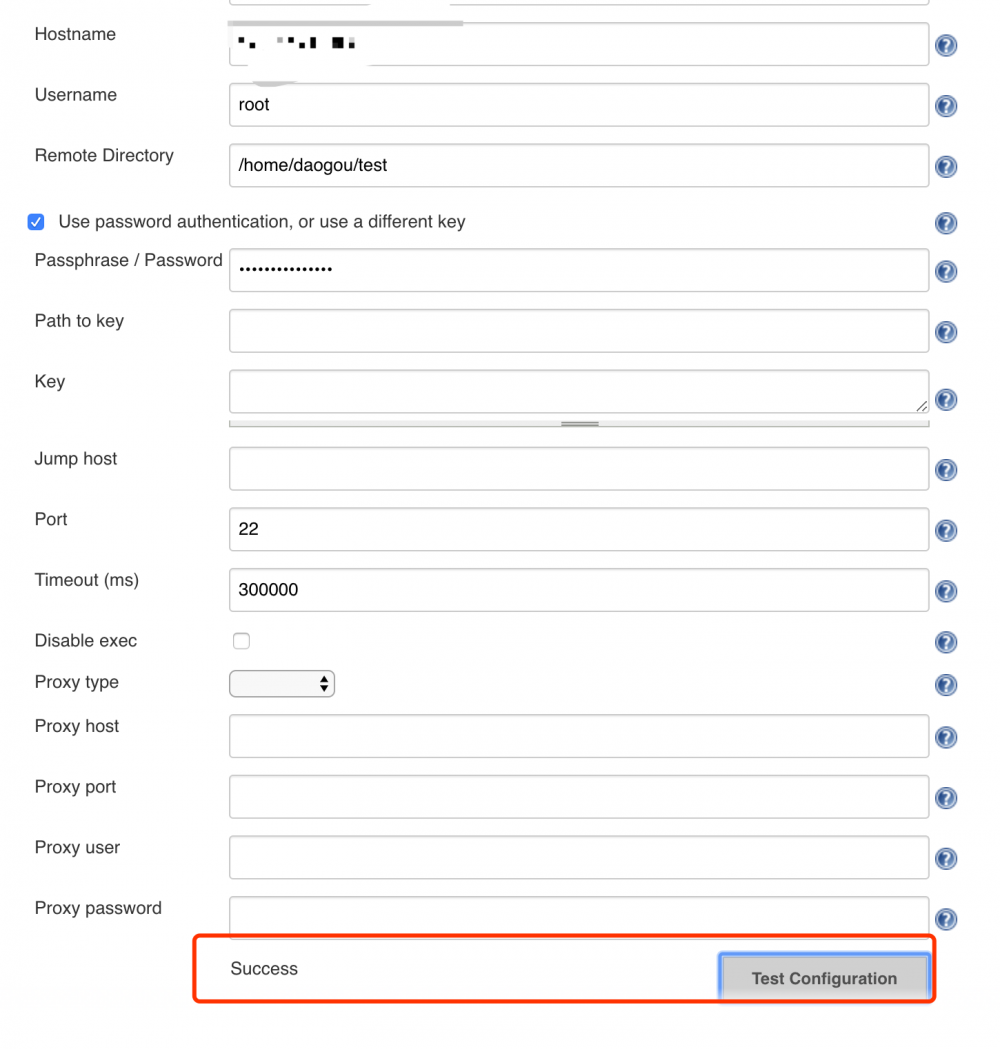
Task: Click inside the Timeout (ms) field
Action: click(578, 590)
